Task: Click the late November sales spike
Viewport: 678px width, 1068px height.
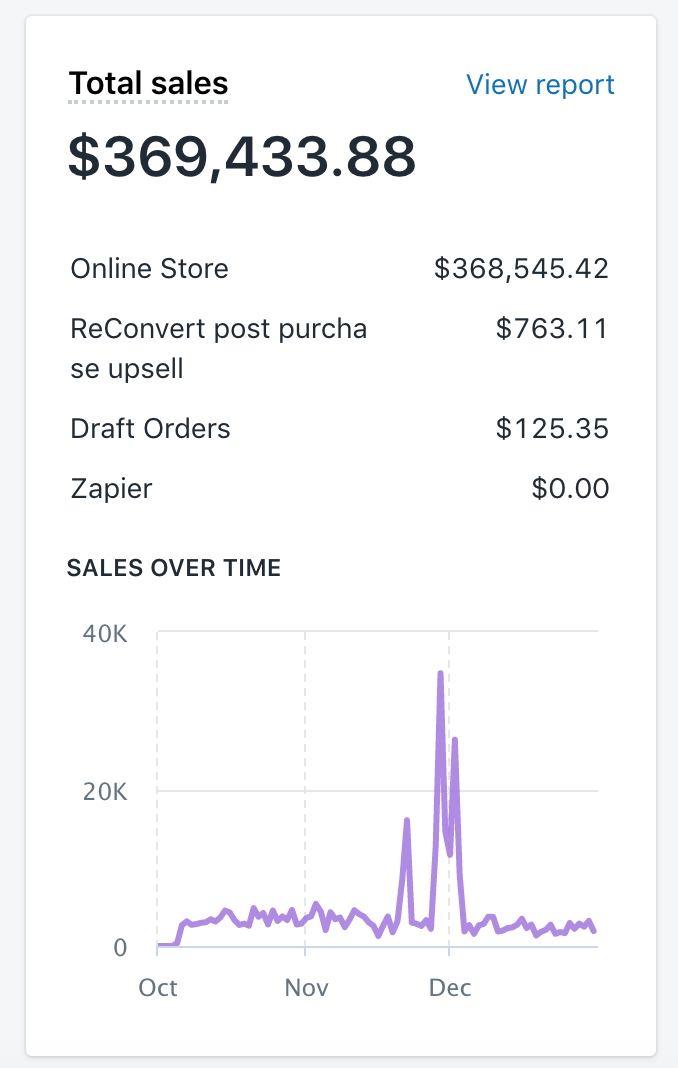Action: (x=407, y=820)
